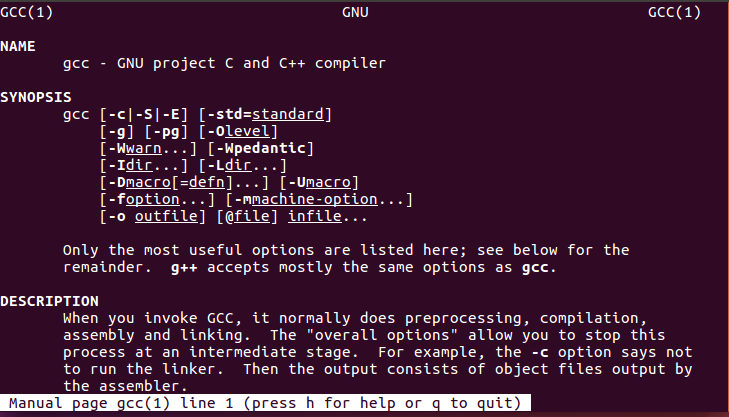Click the '-c|-S|-E' option group
729x417 pixels.
tap(144, 114)
